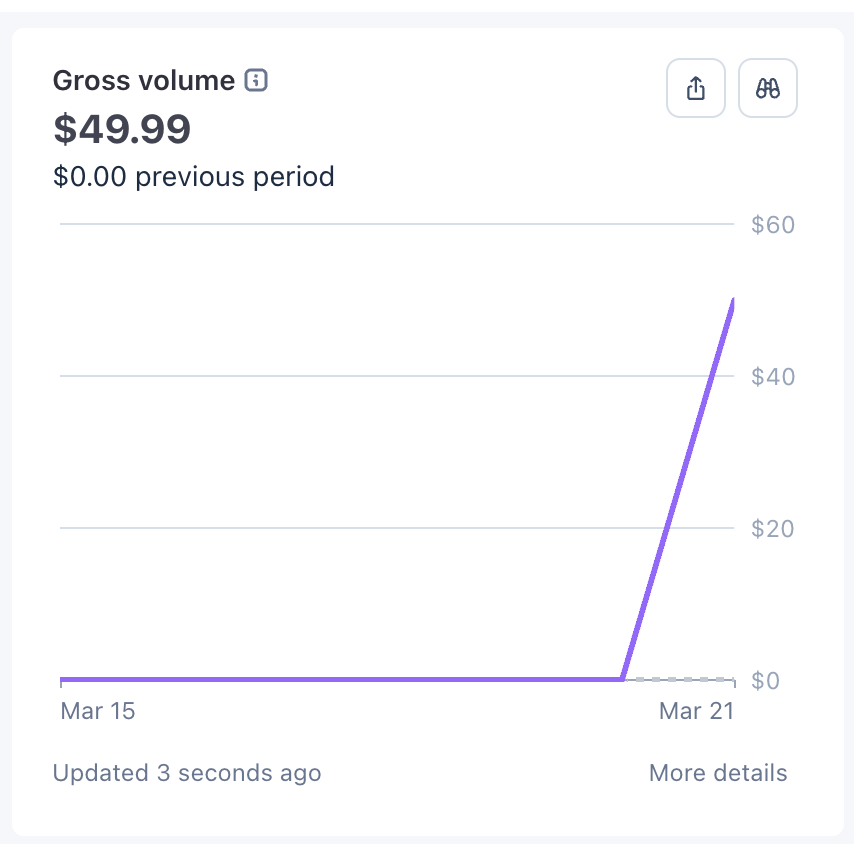The image size is (854, 844).
Task: Click the $20 horizontal gridline
Action: (359, 528)
